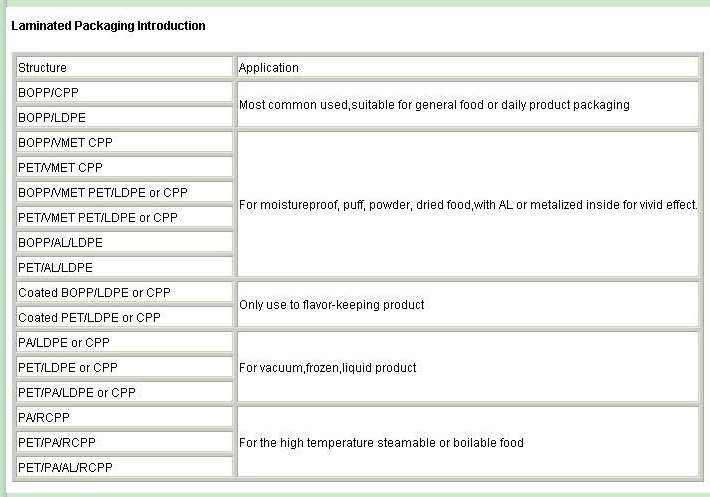Viewport: 710px width, 497px height.
Task: Click the "PET/PA/LDPE or CPP" cell
Action: [124, 393]
